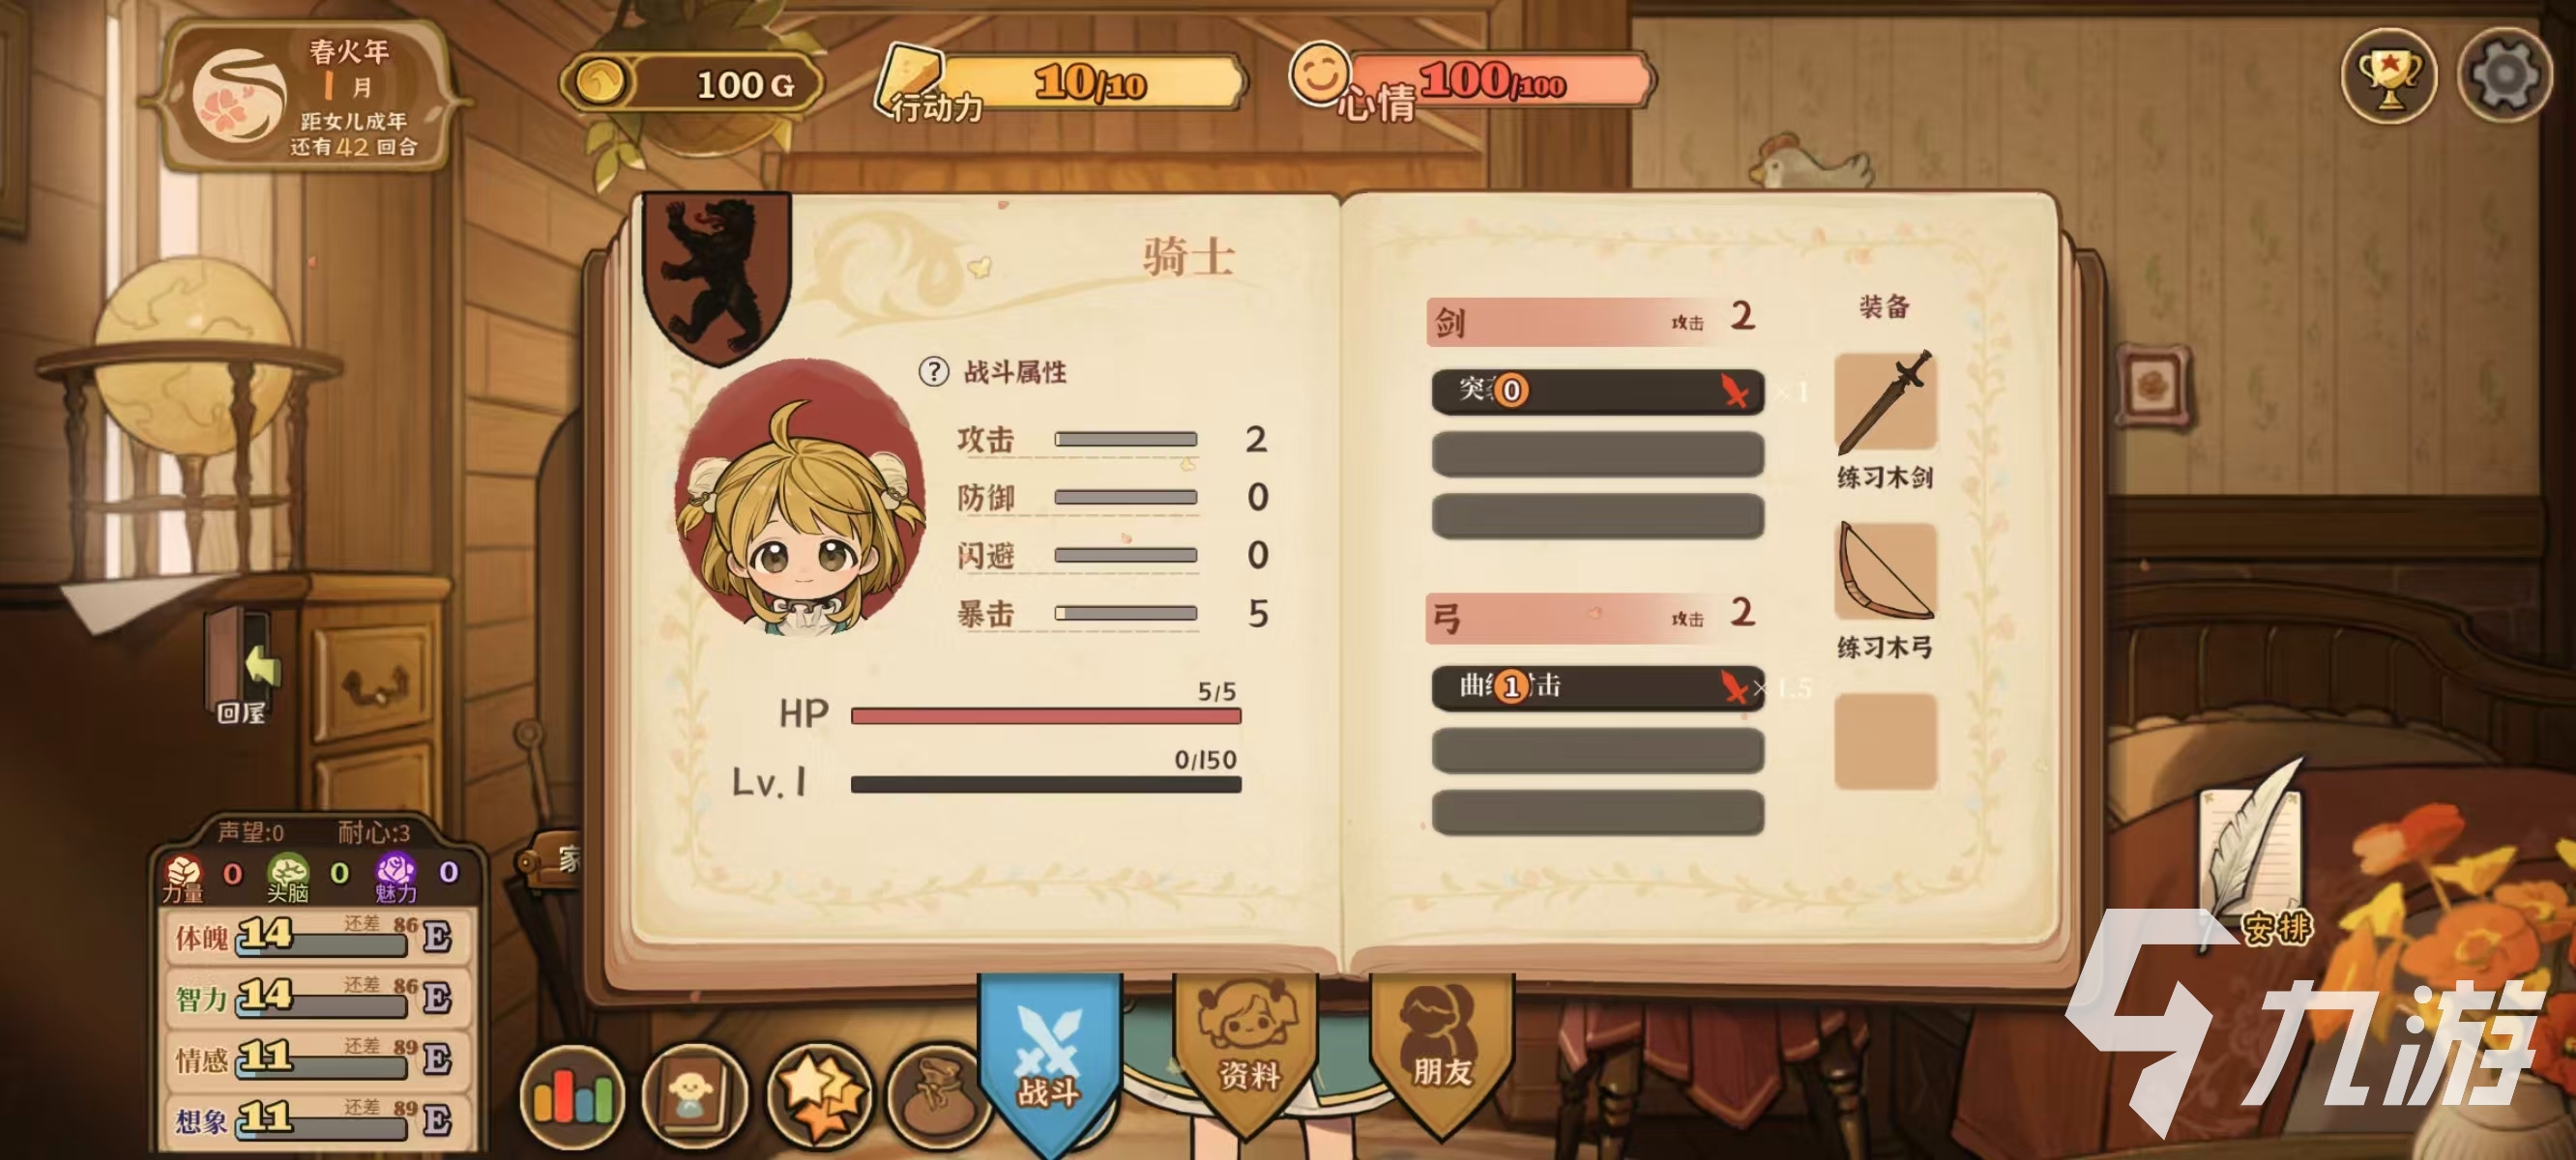Open the settings gear icon
This screenshot has width=2576, height=1160.
(2503, 76)
